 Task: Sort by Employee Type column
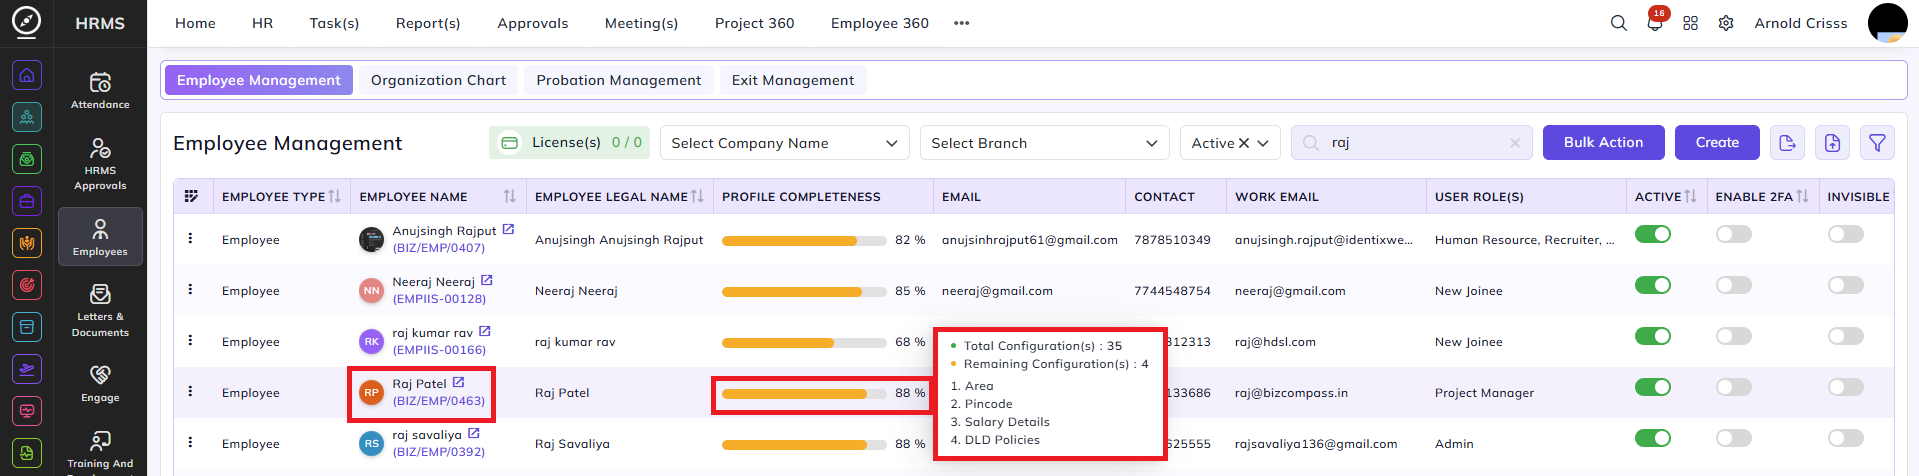(334, 196)
